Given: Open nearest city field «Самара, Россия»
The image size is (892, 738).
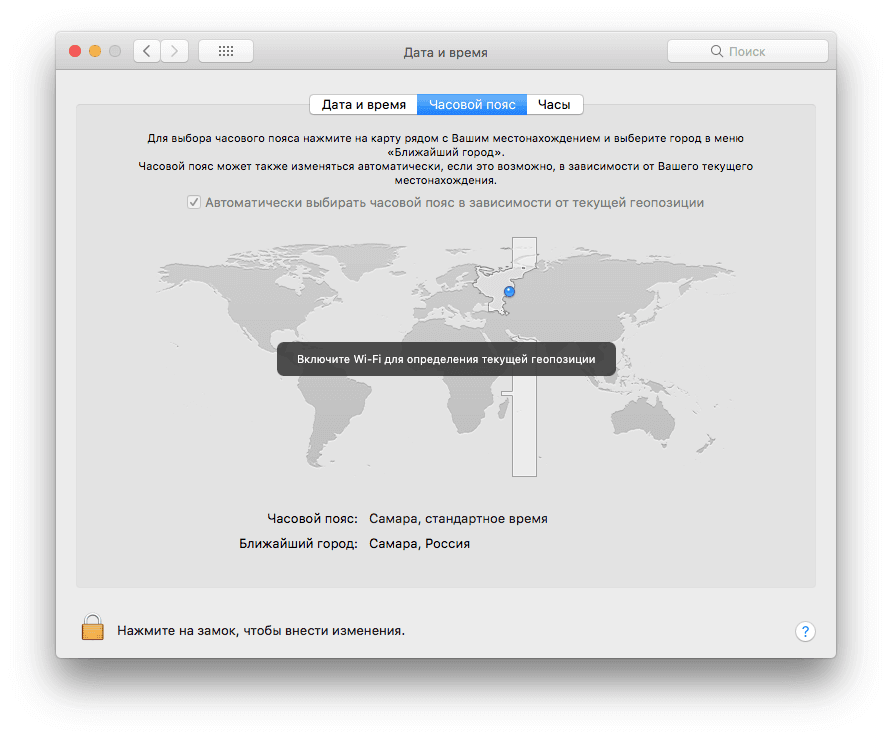Looking at the screenshot, I should tap(419, 544).
